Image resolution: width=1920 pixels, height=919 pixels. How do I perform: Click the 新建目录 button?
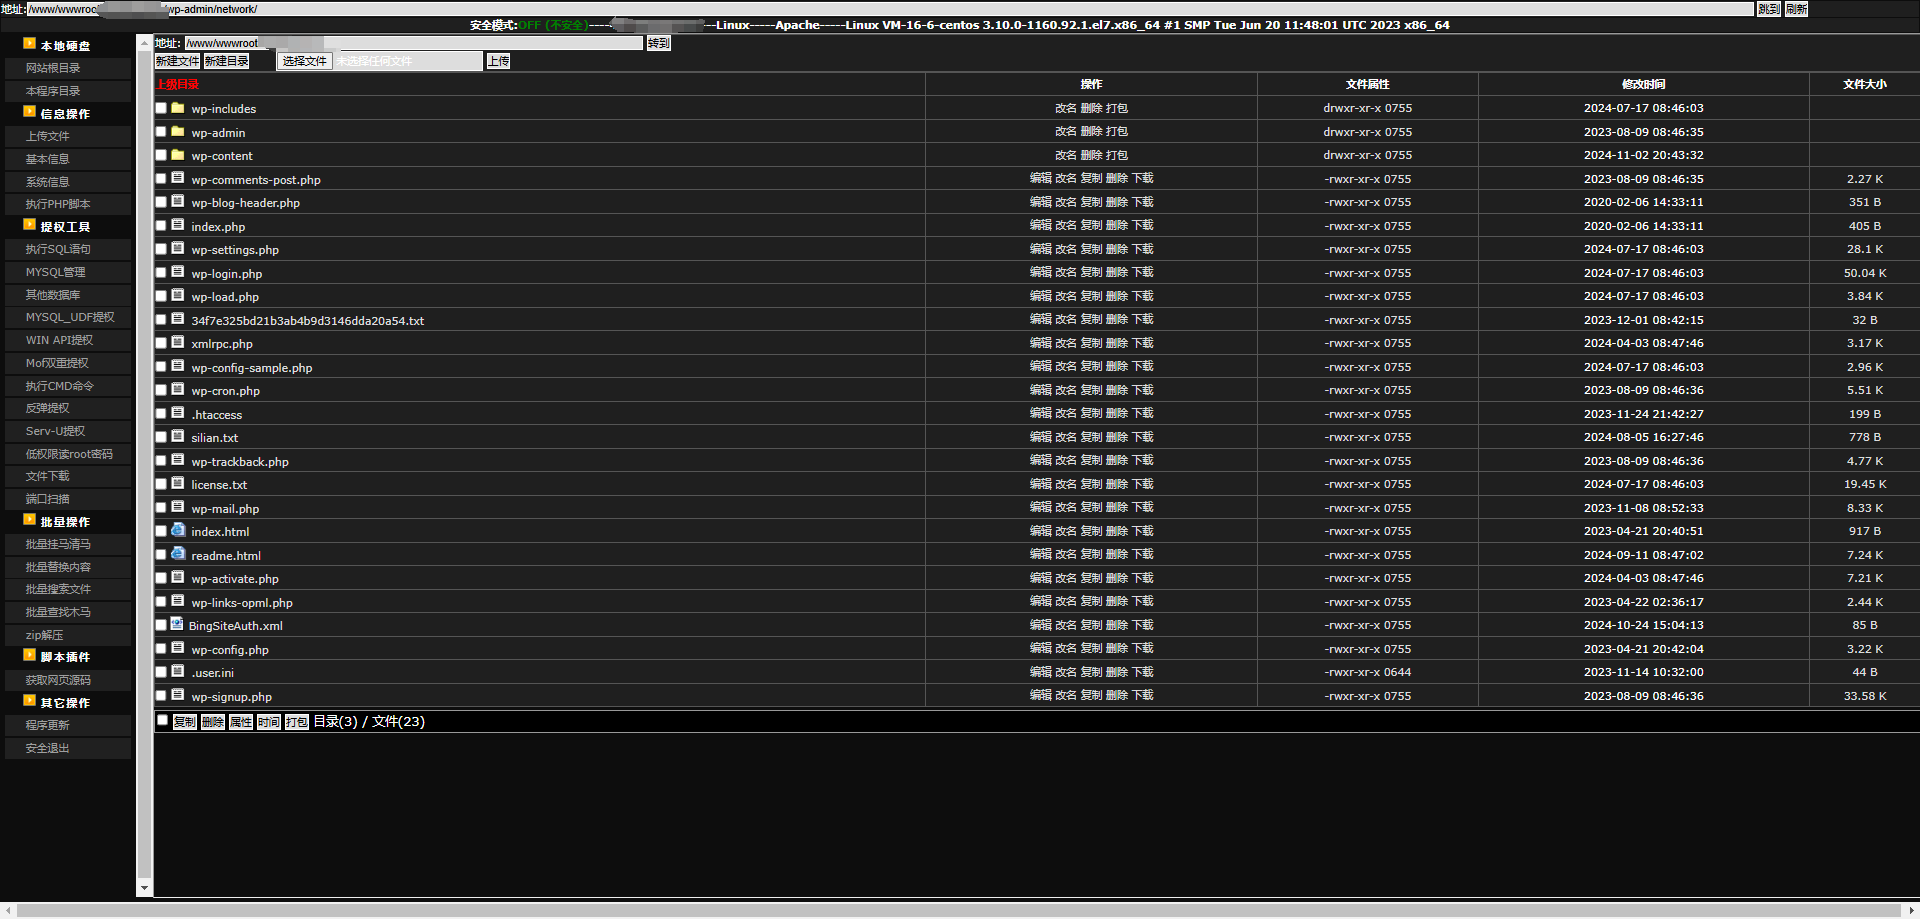click(x=227, y=61)
